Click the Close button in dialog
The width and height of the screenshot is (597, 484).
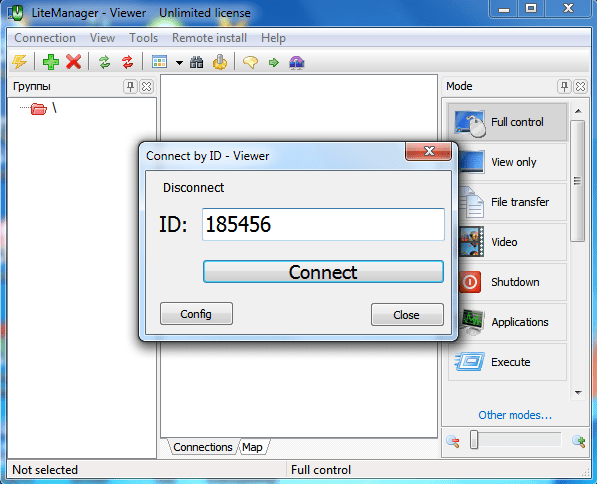click(407, 315)
